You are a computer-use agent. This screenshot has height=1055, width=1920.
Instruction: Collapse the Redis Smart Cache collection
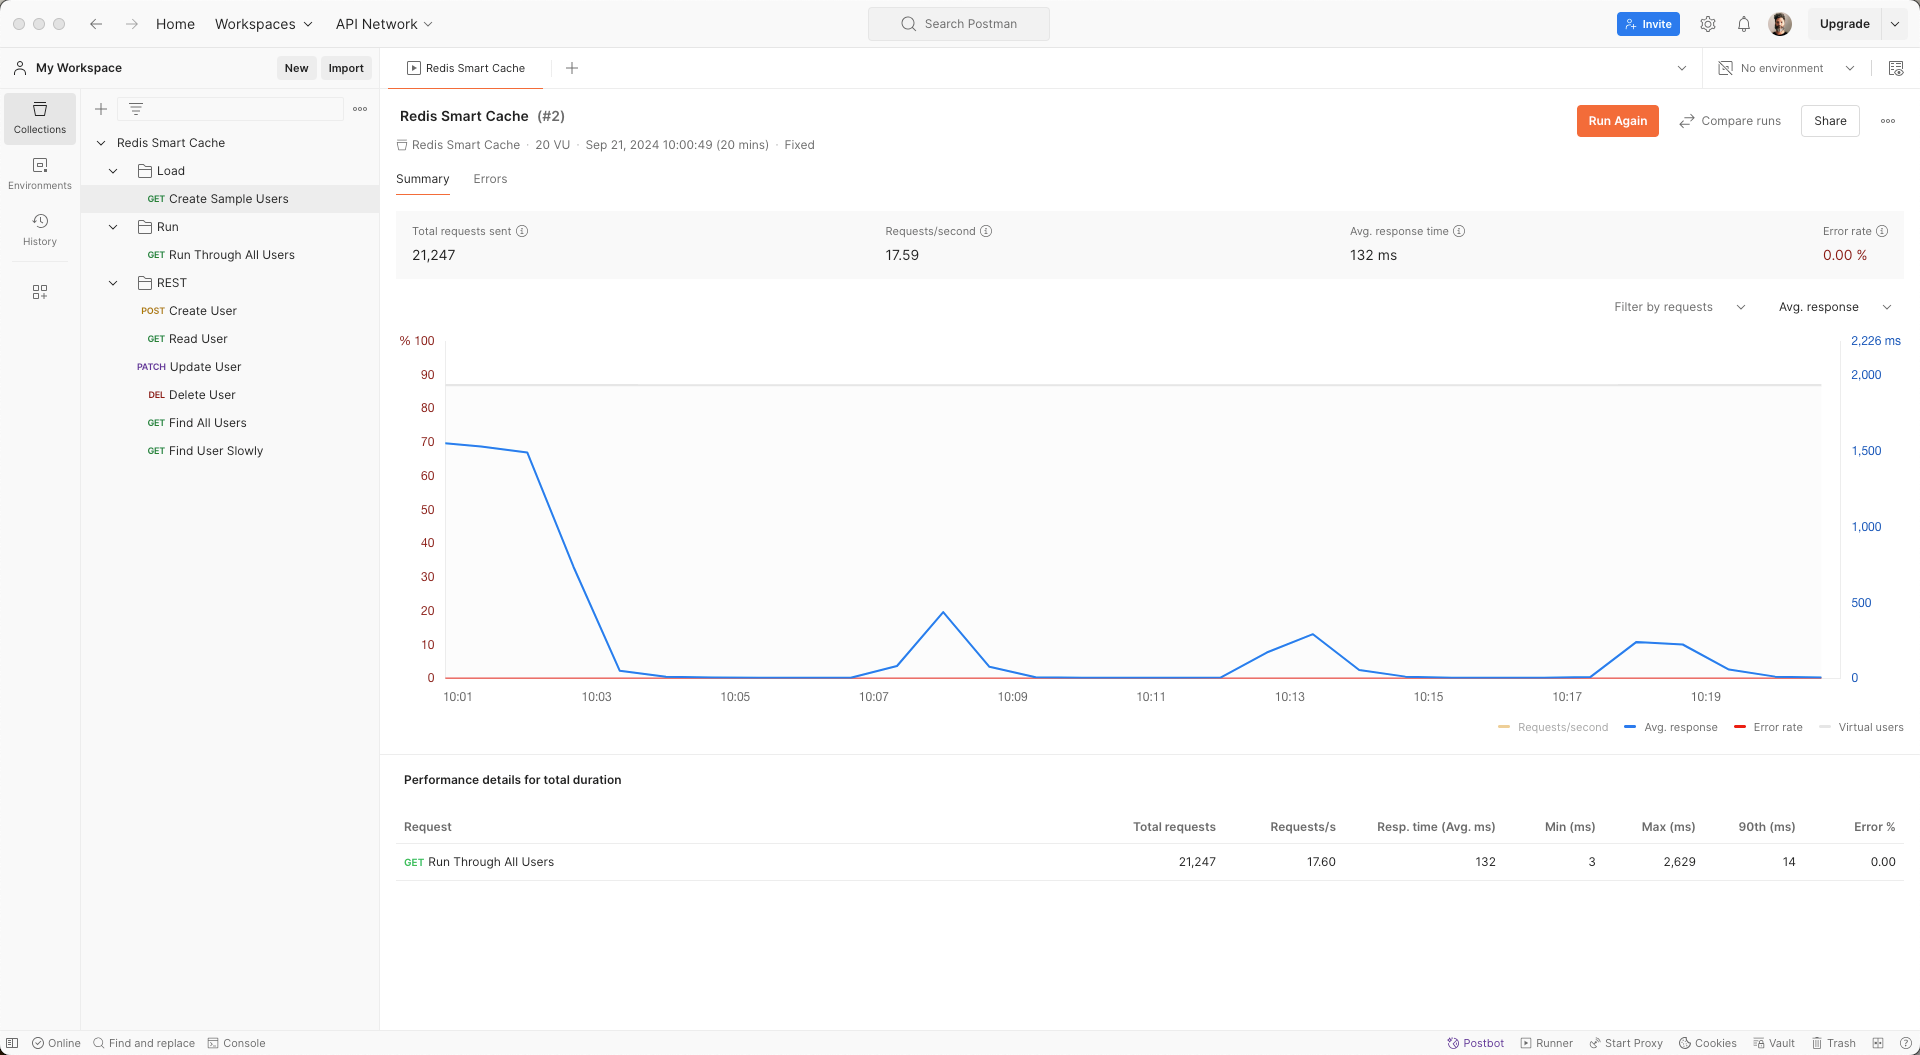(101, 143)
